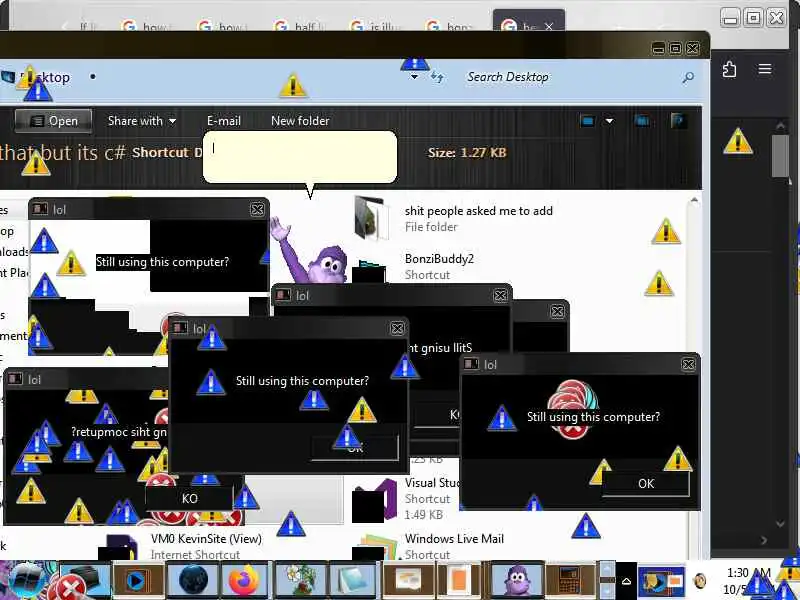The image size is (800, 600).
Task: Open the Calculator taskbar icon
Action: 571,580
